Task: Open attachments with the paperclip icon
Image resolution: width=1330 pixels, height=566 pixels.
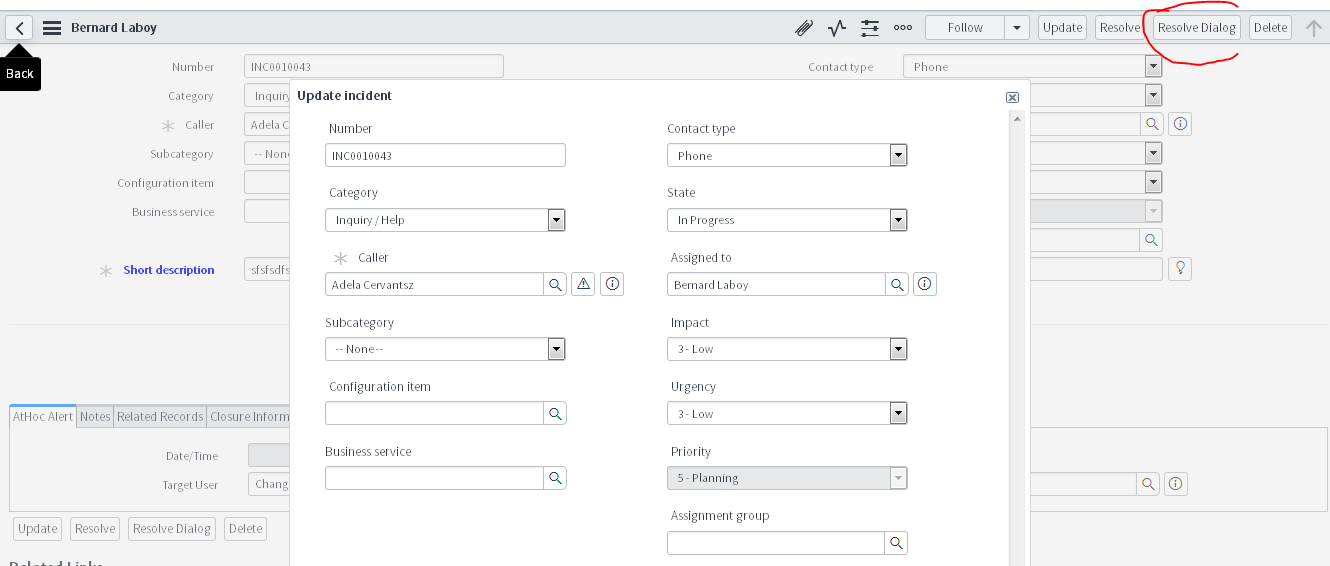Action: [x=804, y=28]
